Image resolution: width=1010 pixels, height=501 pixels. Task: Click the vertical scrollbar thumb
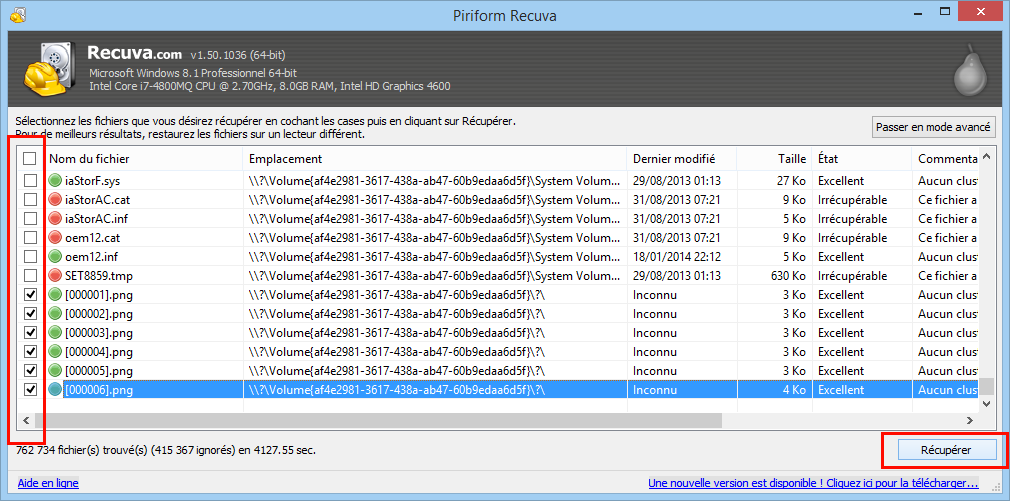click(x=987, y=385)
